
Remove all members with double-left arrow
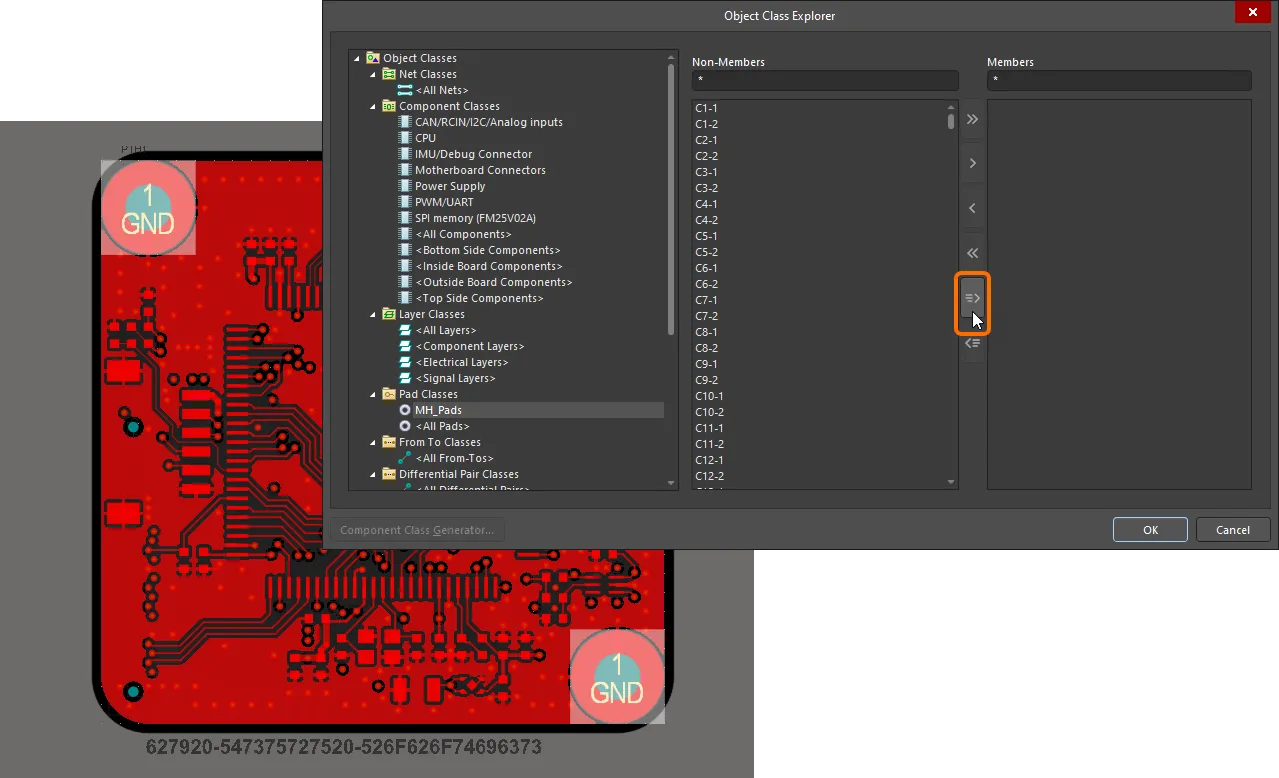(972, 253)
